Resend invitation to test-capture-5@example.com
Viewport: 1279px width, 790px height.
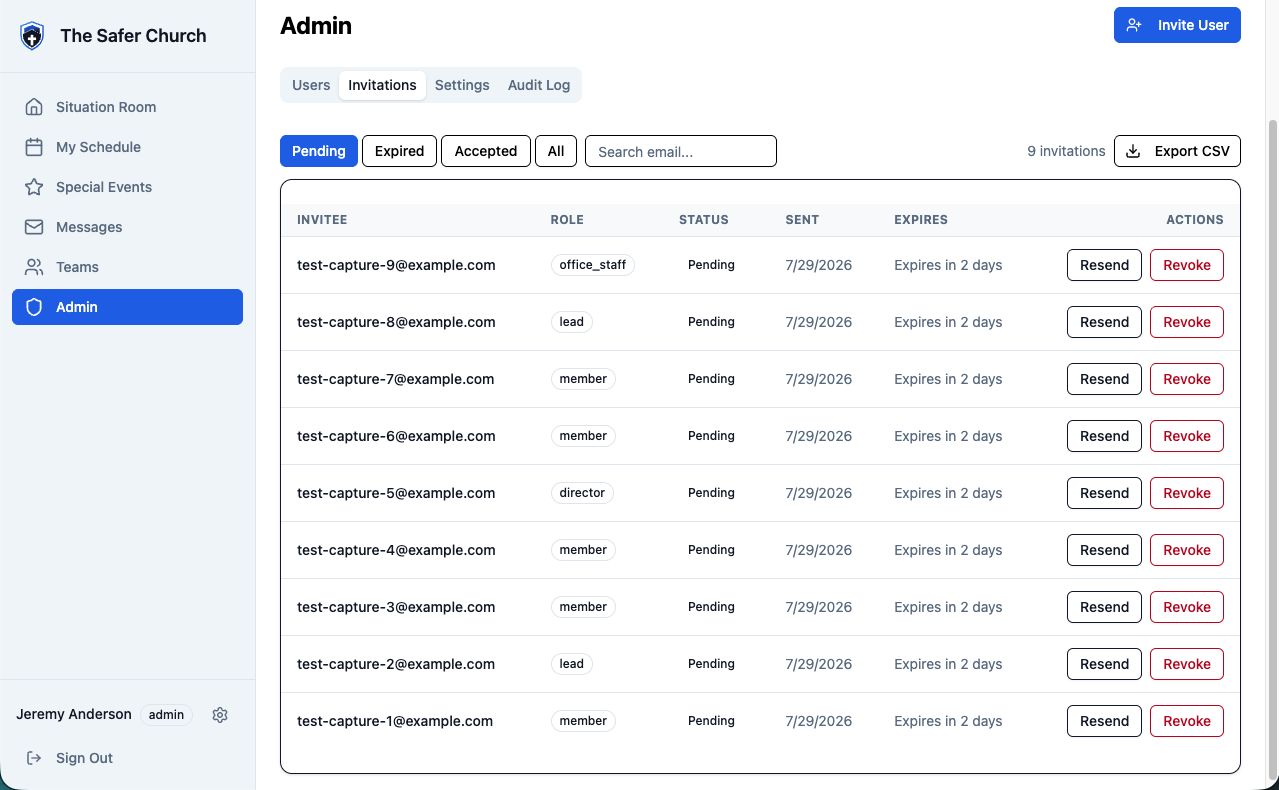1104,493
